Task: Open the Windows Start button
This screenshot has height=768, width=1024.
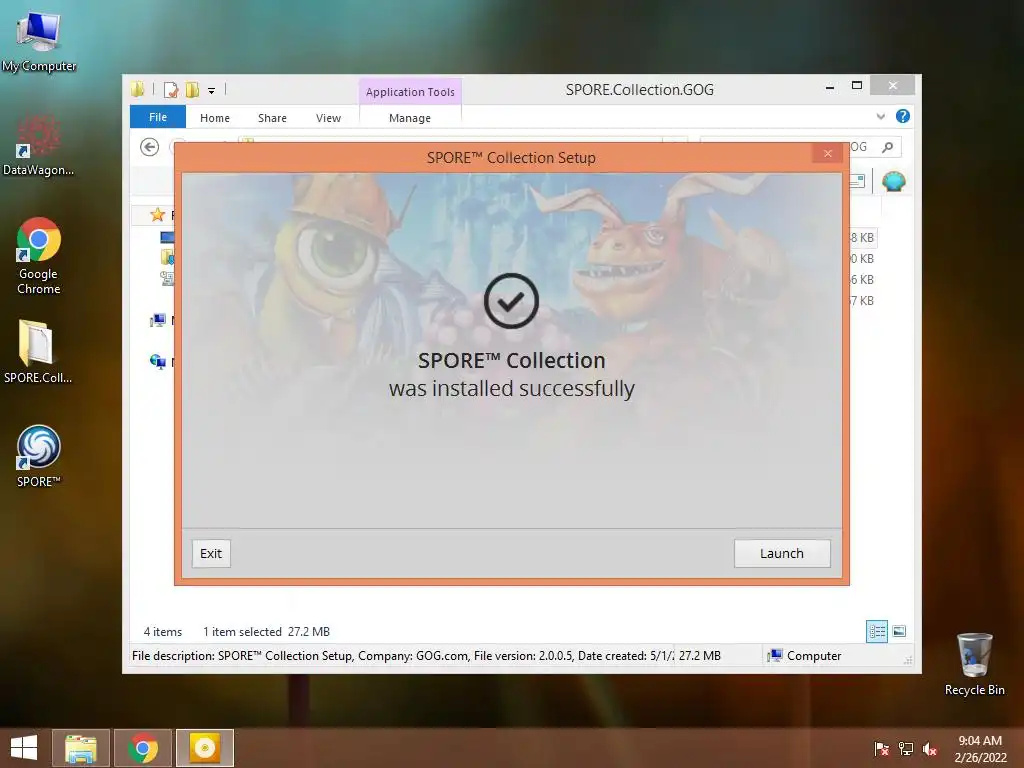Action: (x=24, y=748)
